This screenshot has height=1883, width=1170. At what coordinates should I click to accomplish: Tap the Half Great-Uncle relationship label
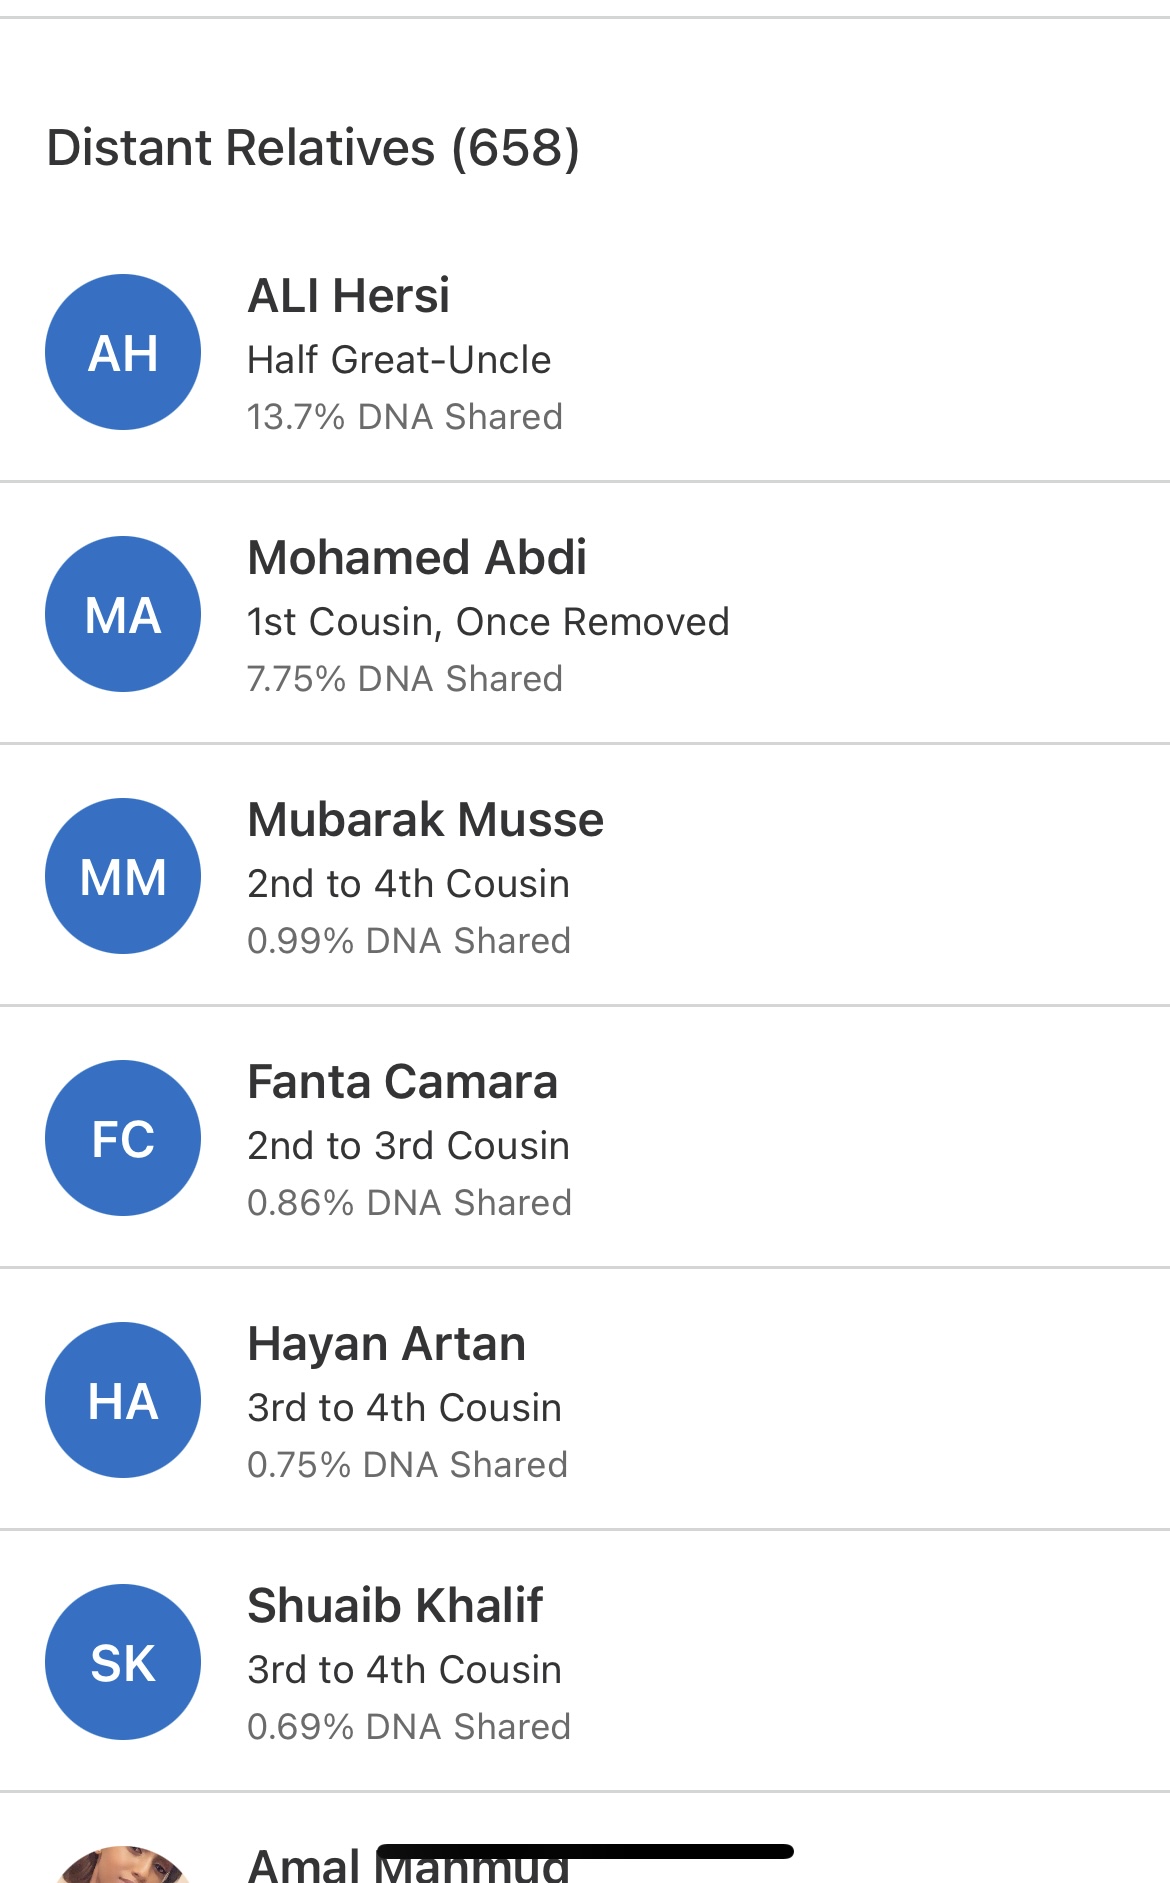399,360
